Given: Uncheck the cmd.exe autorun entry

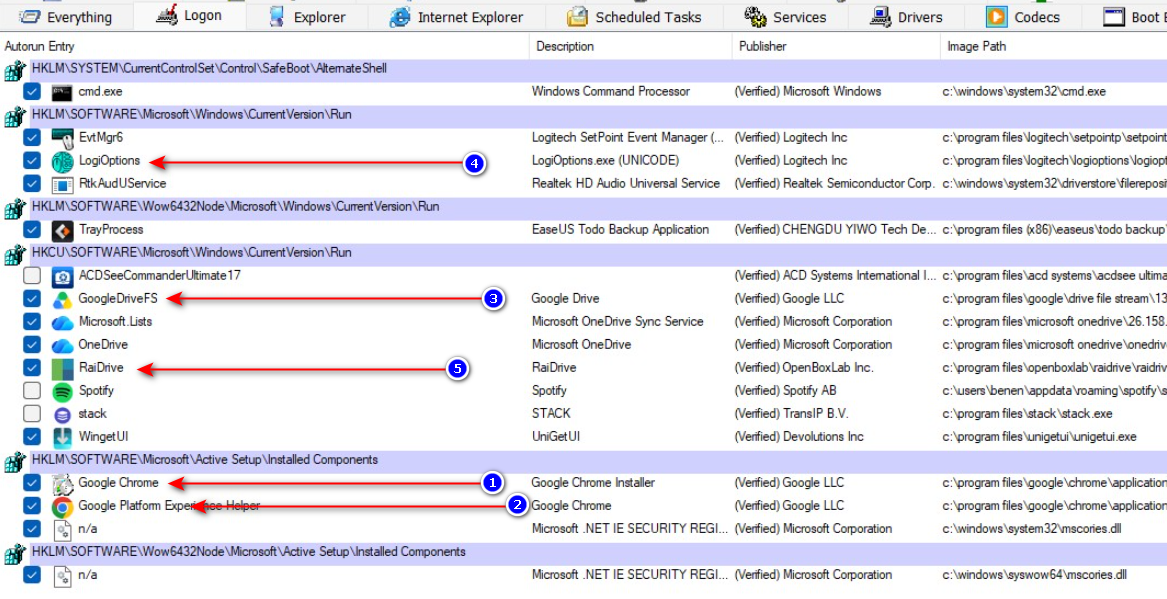Looking at the screenshot, I should click(x=31, y=92).
